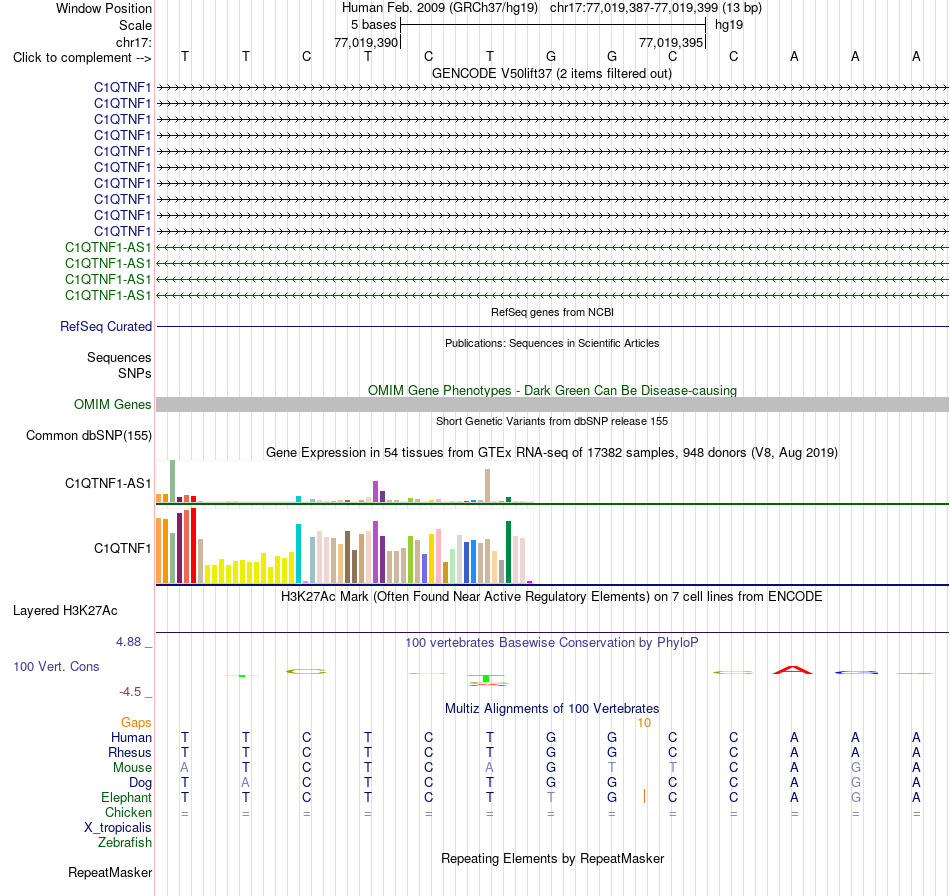Click the -4.5 PhyloP lower scale value
Image resolution: width=950 pixels, height=896 pixels.
point(130,692)
